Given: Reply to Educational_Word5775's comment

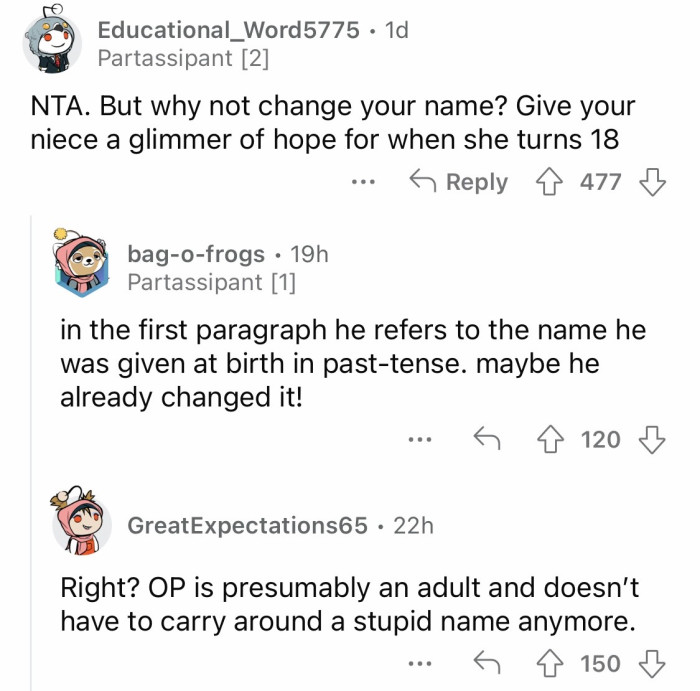Looking at the screenshot, I should coord(459,182).
